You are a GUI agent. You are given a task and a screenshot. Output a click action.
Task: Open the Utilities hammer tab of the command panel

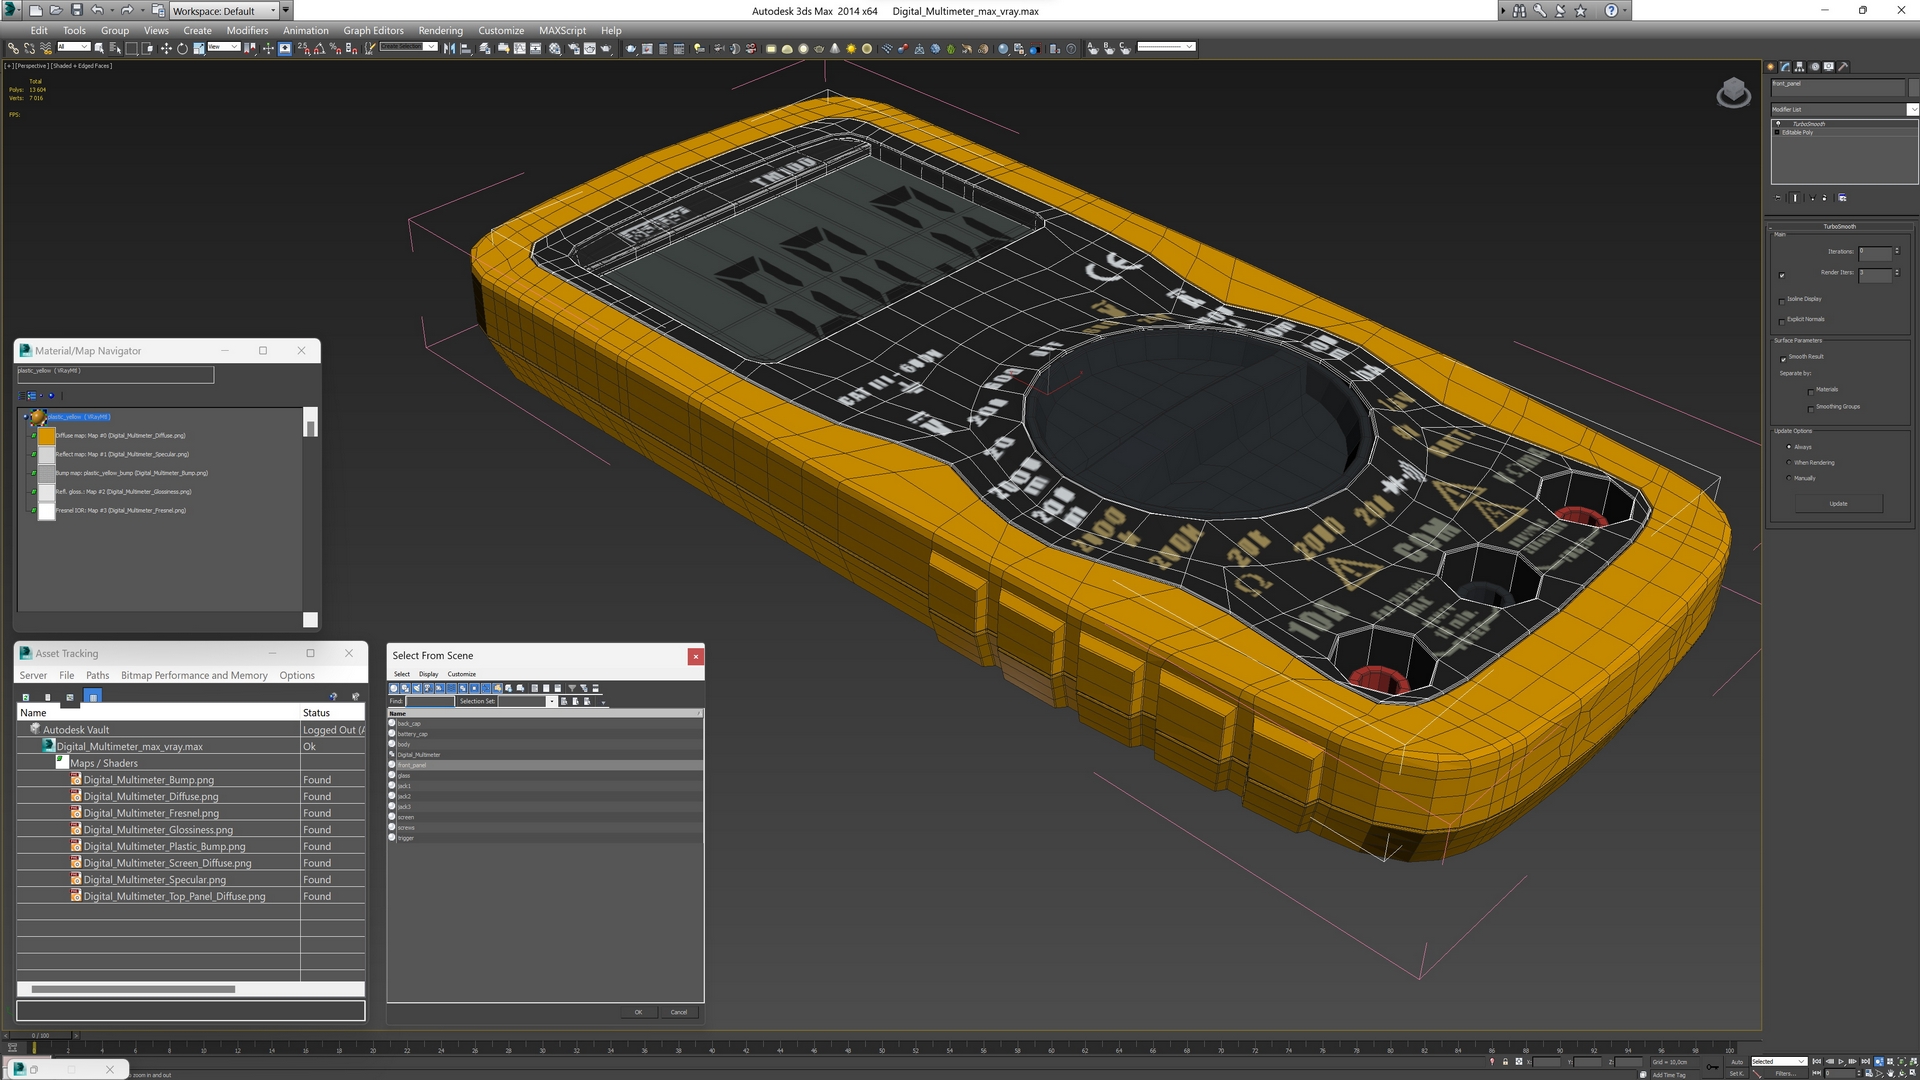pos(1844,67)
